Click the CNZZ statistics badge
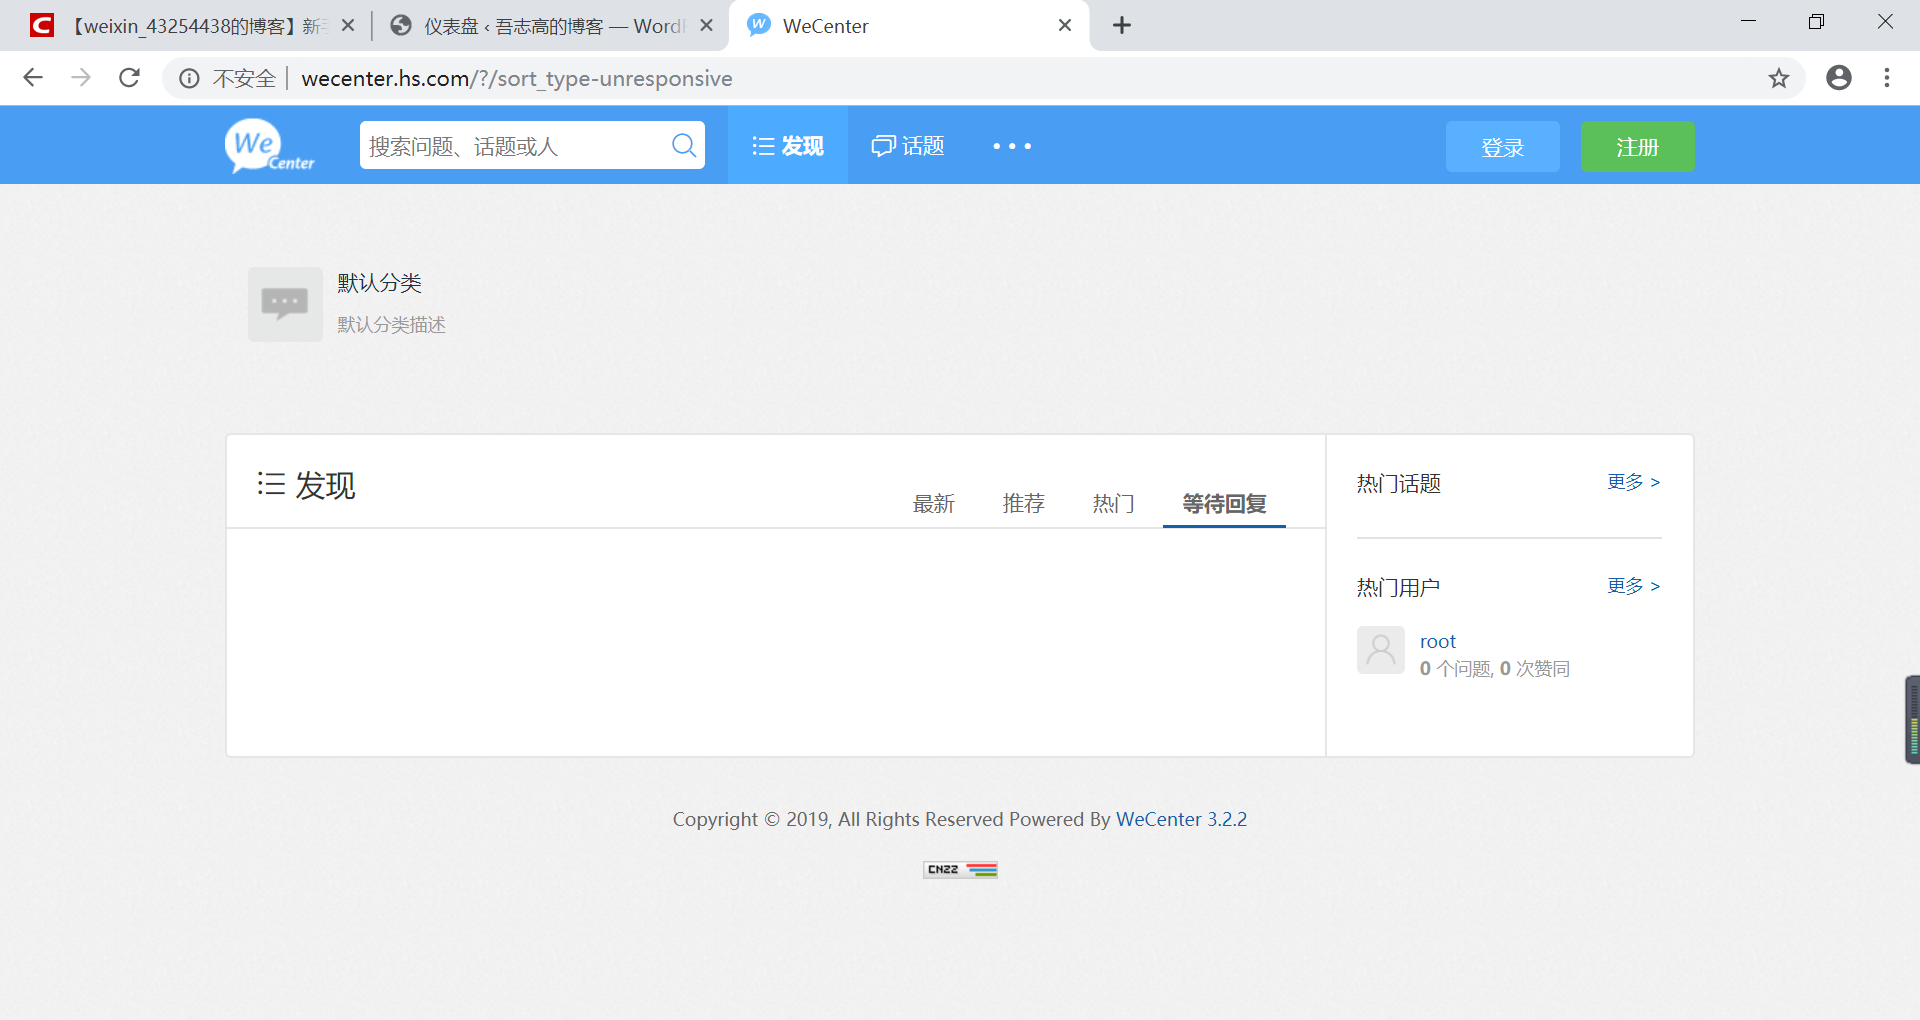Image resolution: width=1920 pixels, height=1020 pixels. point(960,870)
